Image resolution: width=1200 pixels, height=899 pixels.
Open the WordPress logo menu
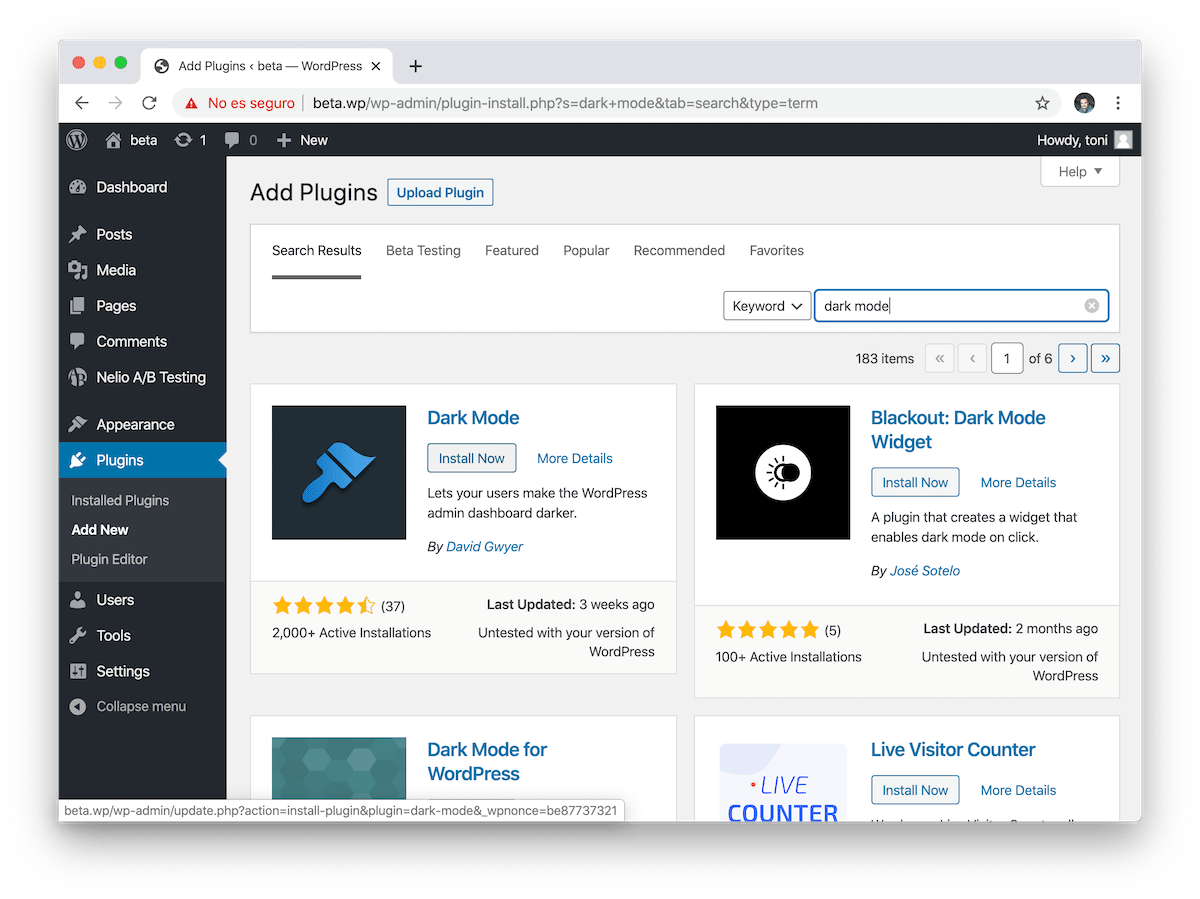tap(76, 140)
